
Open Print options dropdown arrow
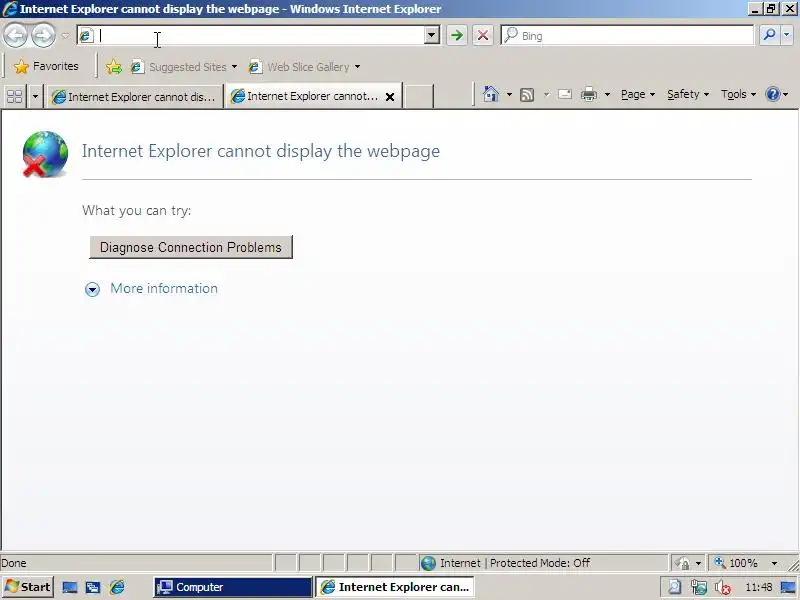(607, 94)
